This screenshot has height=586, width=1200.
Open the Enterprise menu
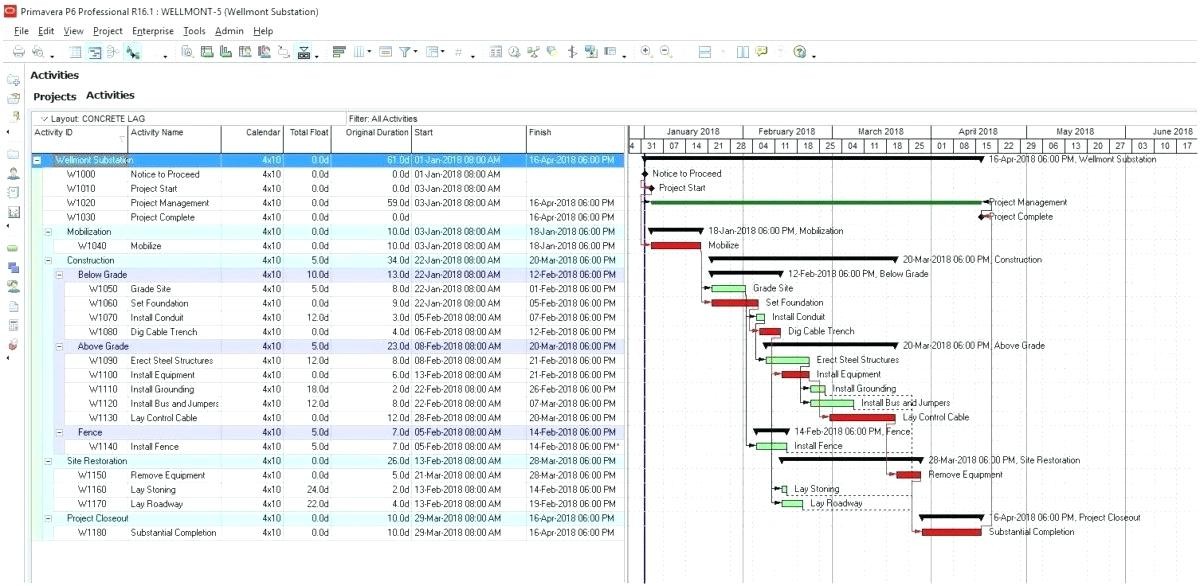pyautogui.click(x=152, y=31)
